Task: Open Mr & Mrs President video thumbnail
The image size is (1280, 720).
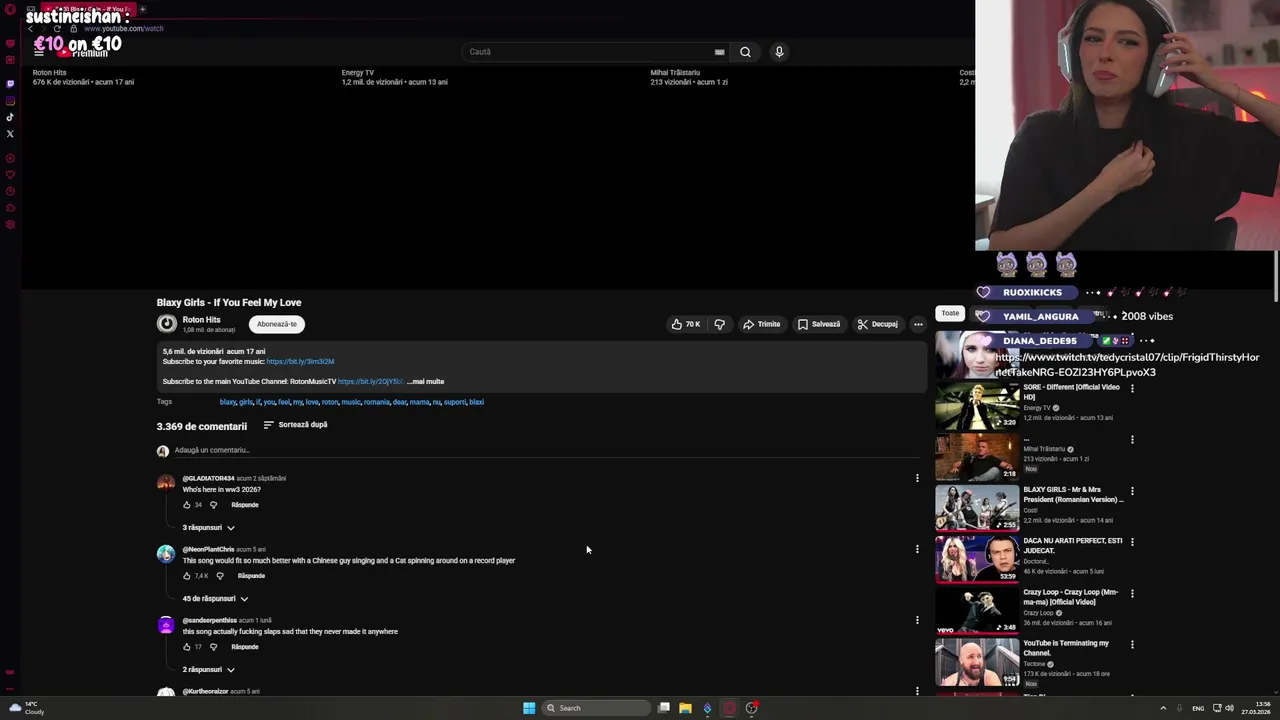Action: point(977,508)
